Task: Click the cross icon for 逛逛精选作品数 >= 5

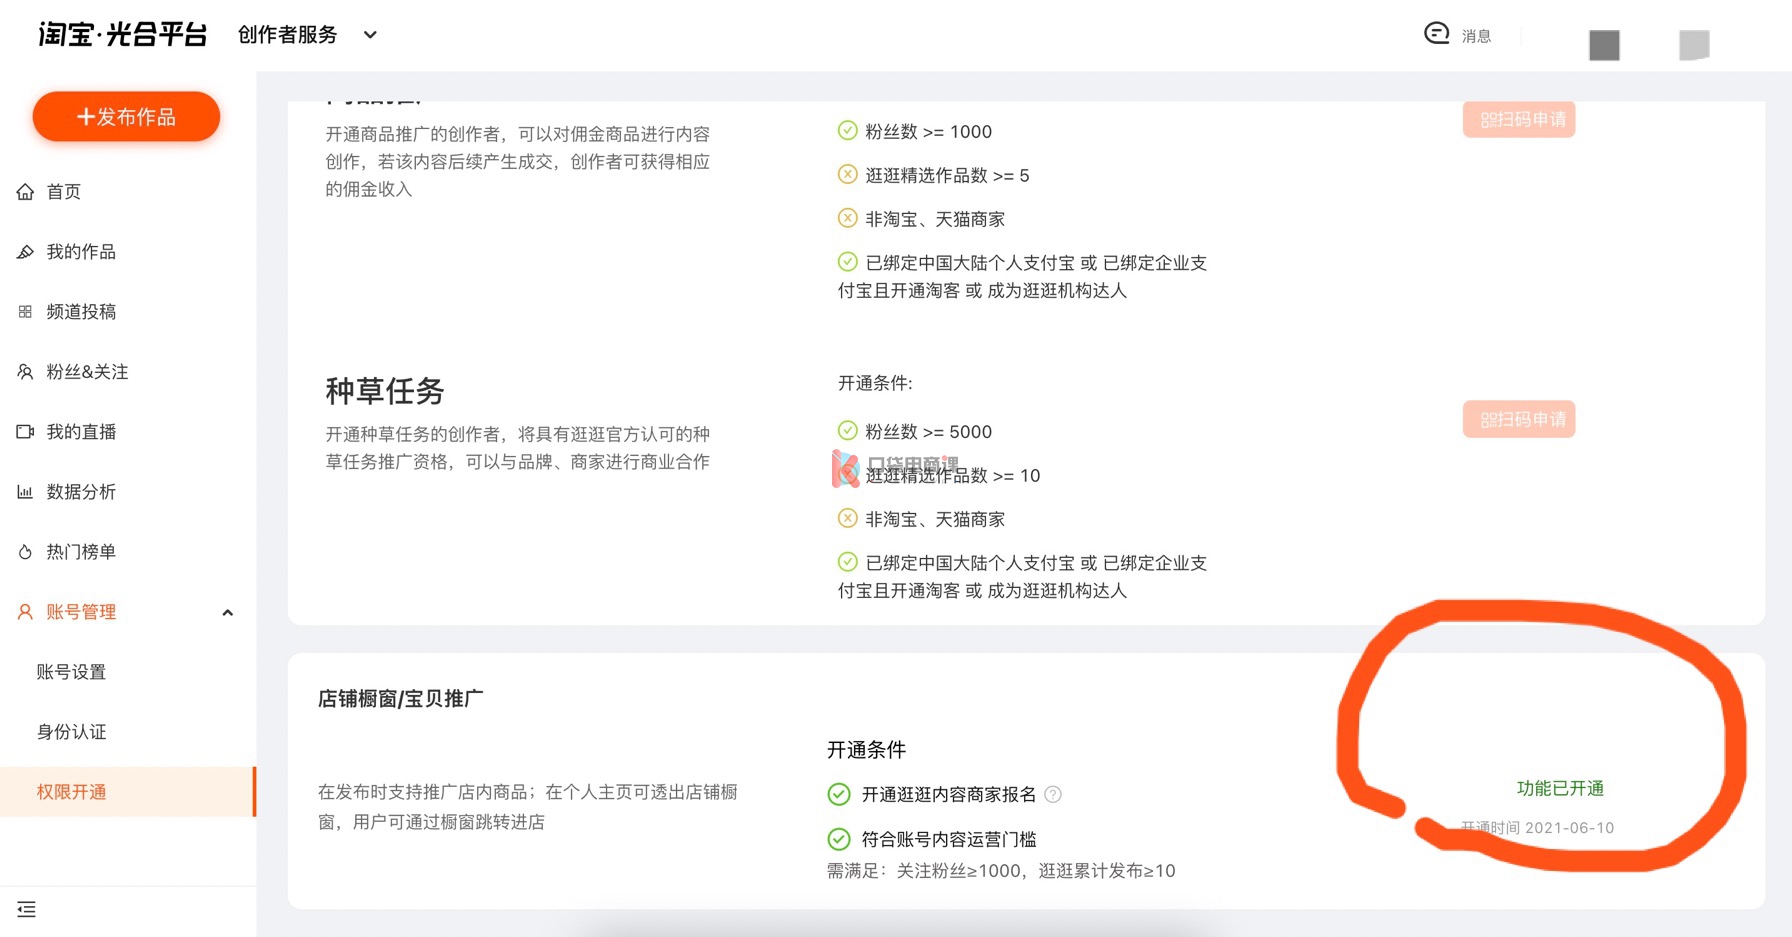Action: point(848,175)
